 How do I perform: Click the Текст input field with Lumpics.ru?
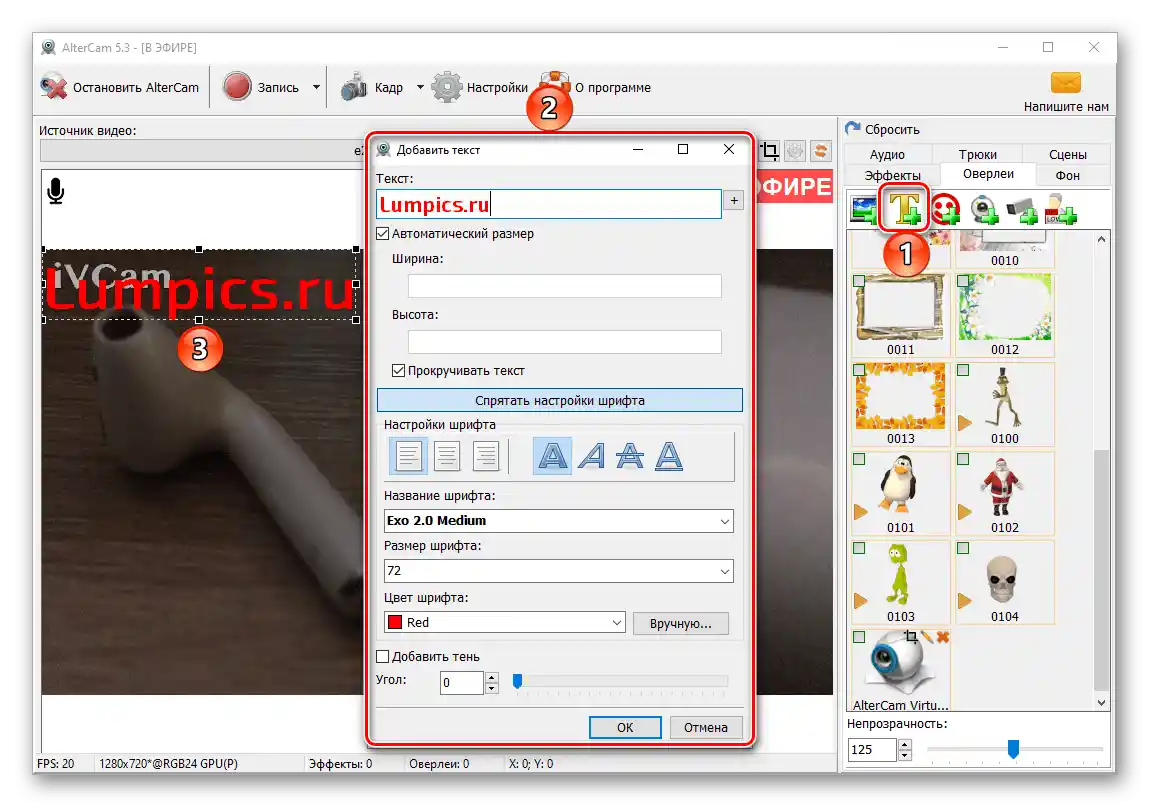549,204
